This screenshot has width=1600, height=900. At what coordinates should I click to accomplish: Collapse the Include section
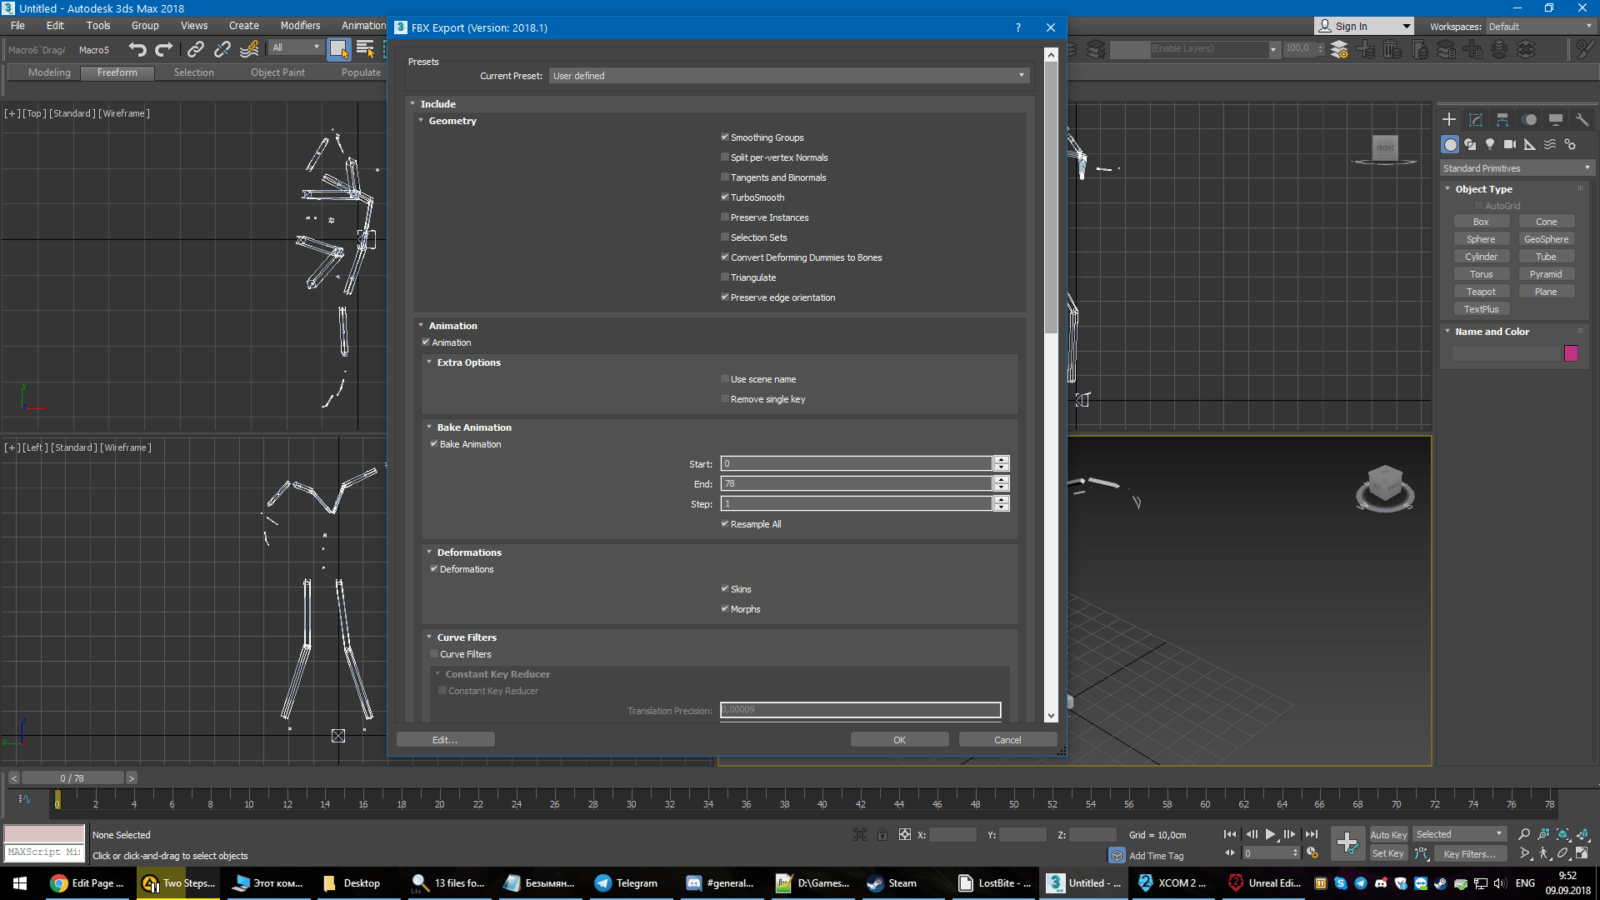point(413,104)
